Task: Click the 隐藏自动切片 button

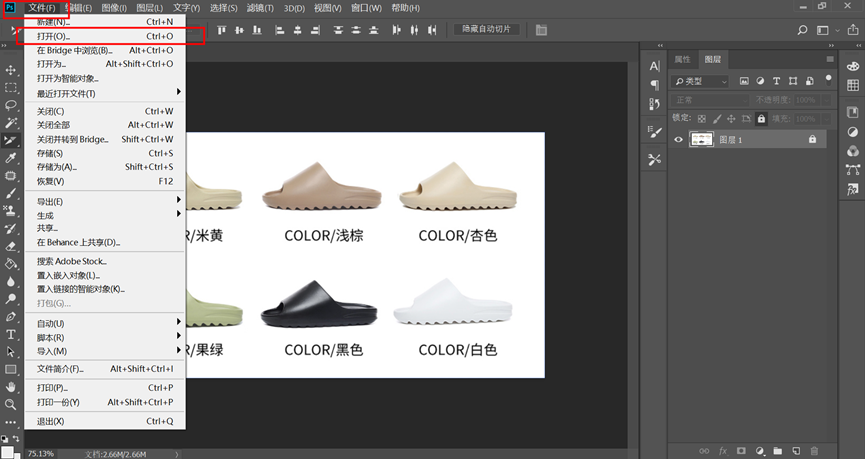Action: [486, 30]
